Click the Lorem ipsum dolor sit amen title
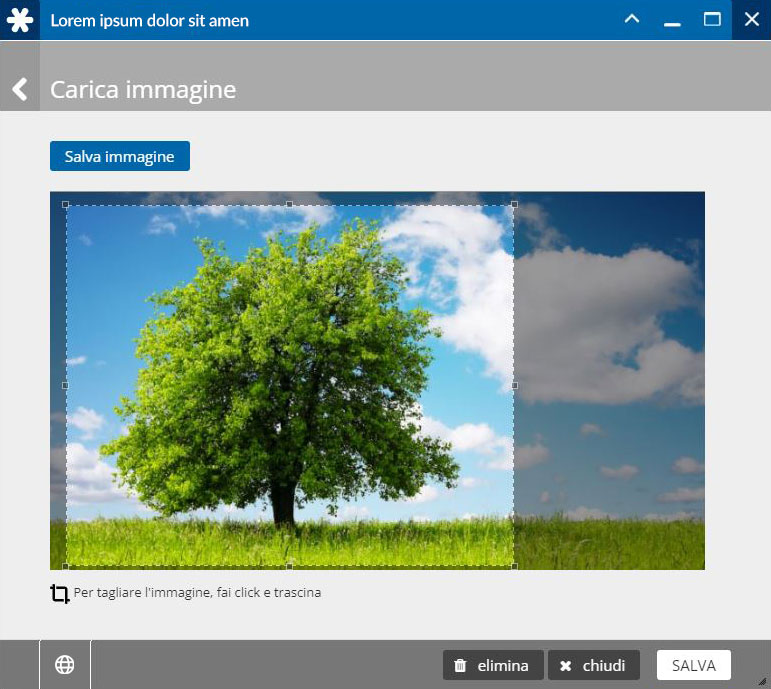The width and height of the screenshot is (771, 689). tap(149, 21)
